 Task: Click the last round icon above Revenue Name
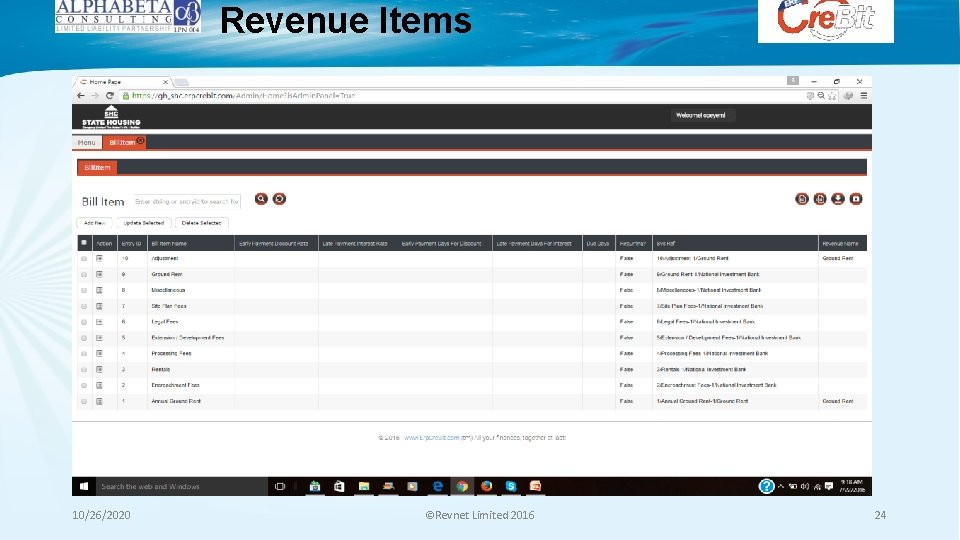[x=856, y=199]
